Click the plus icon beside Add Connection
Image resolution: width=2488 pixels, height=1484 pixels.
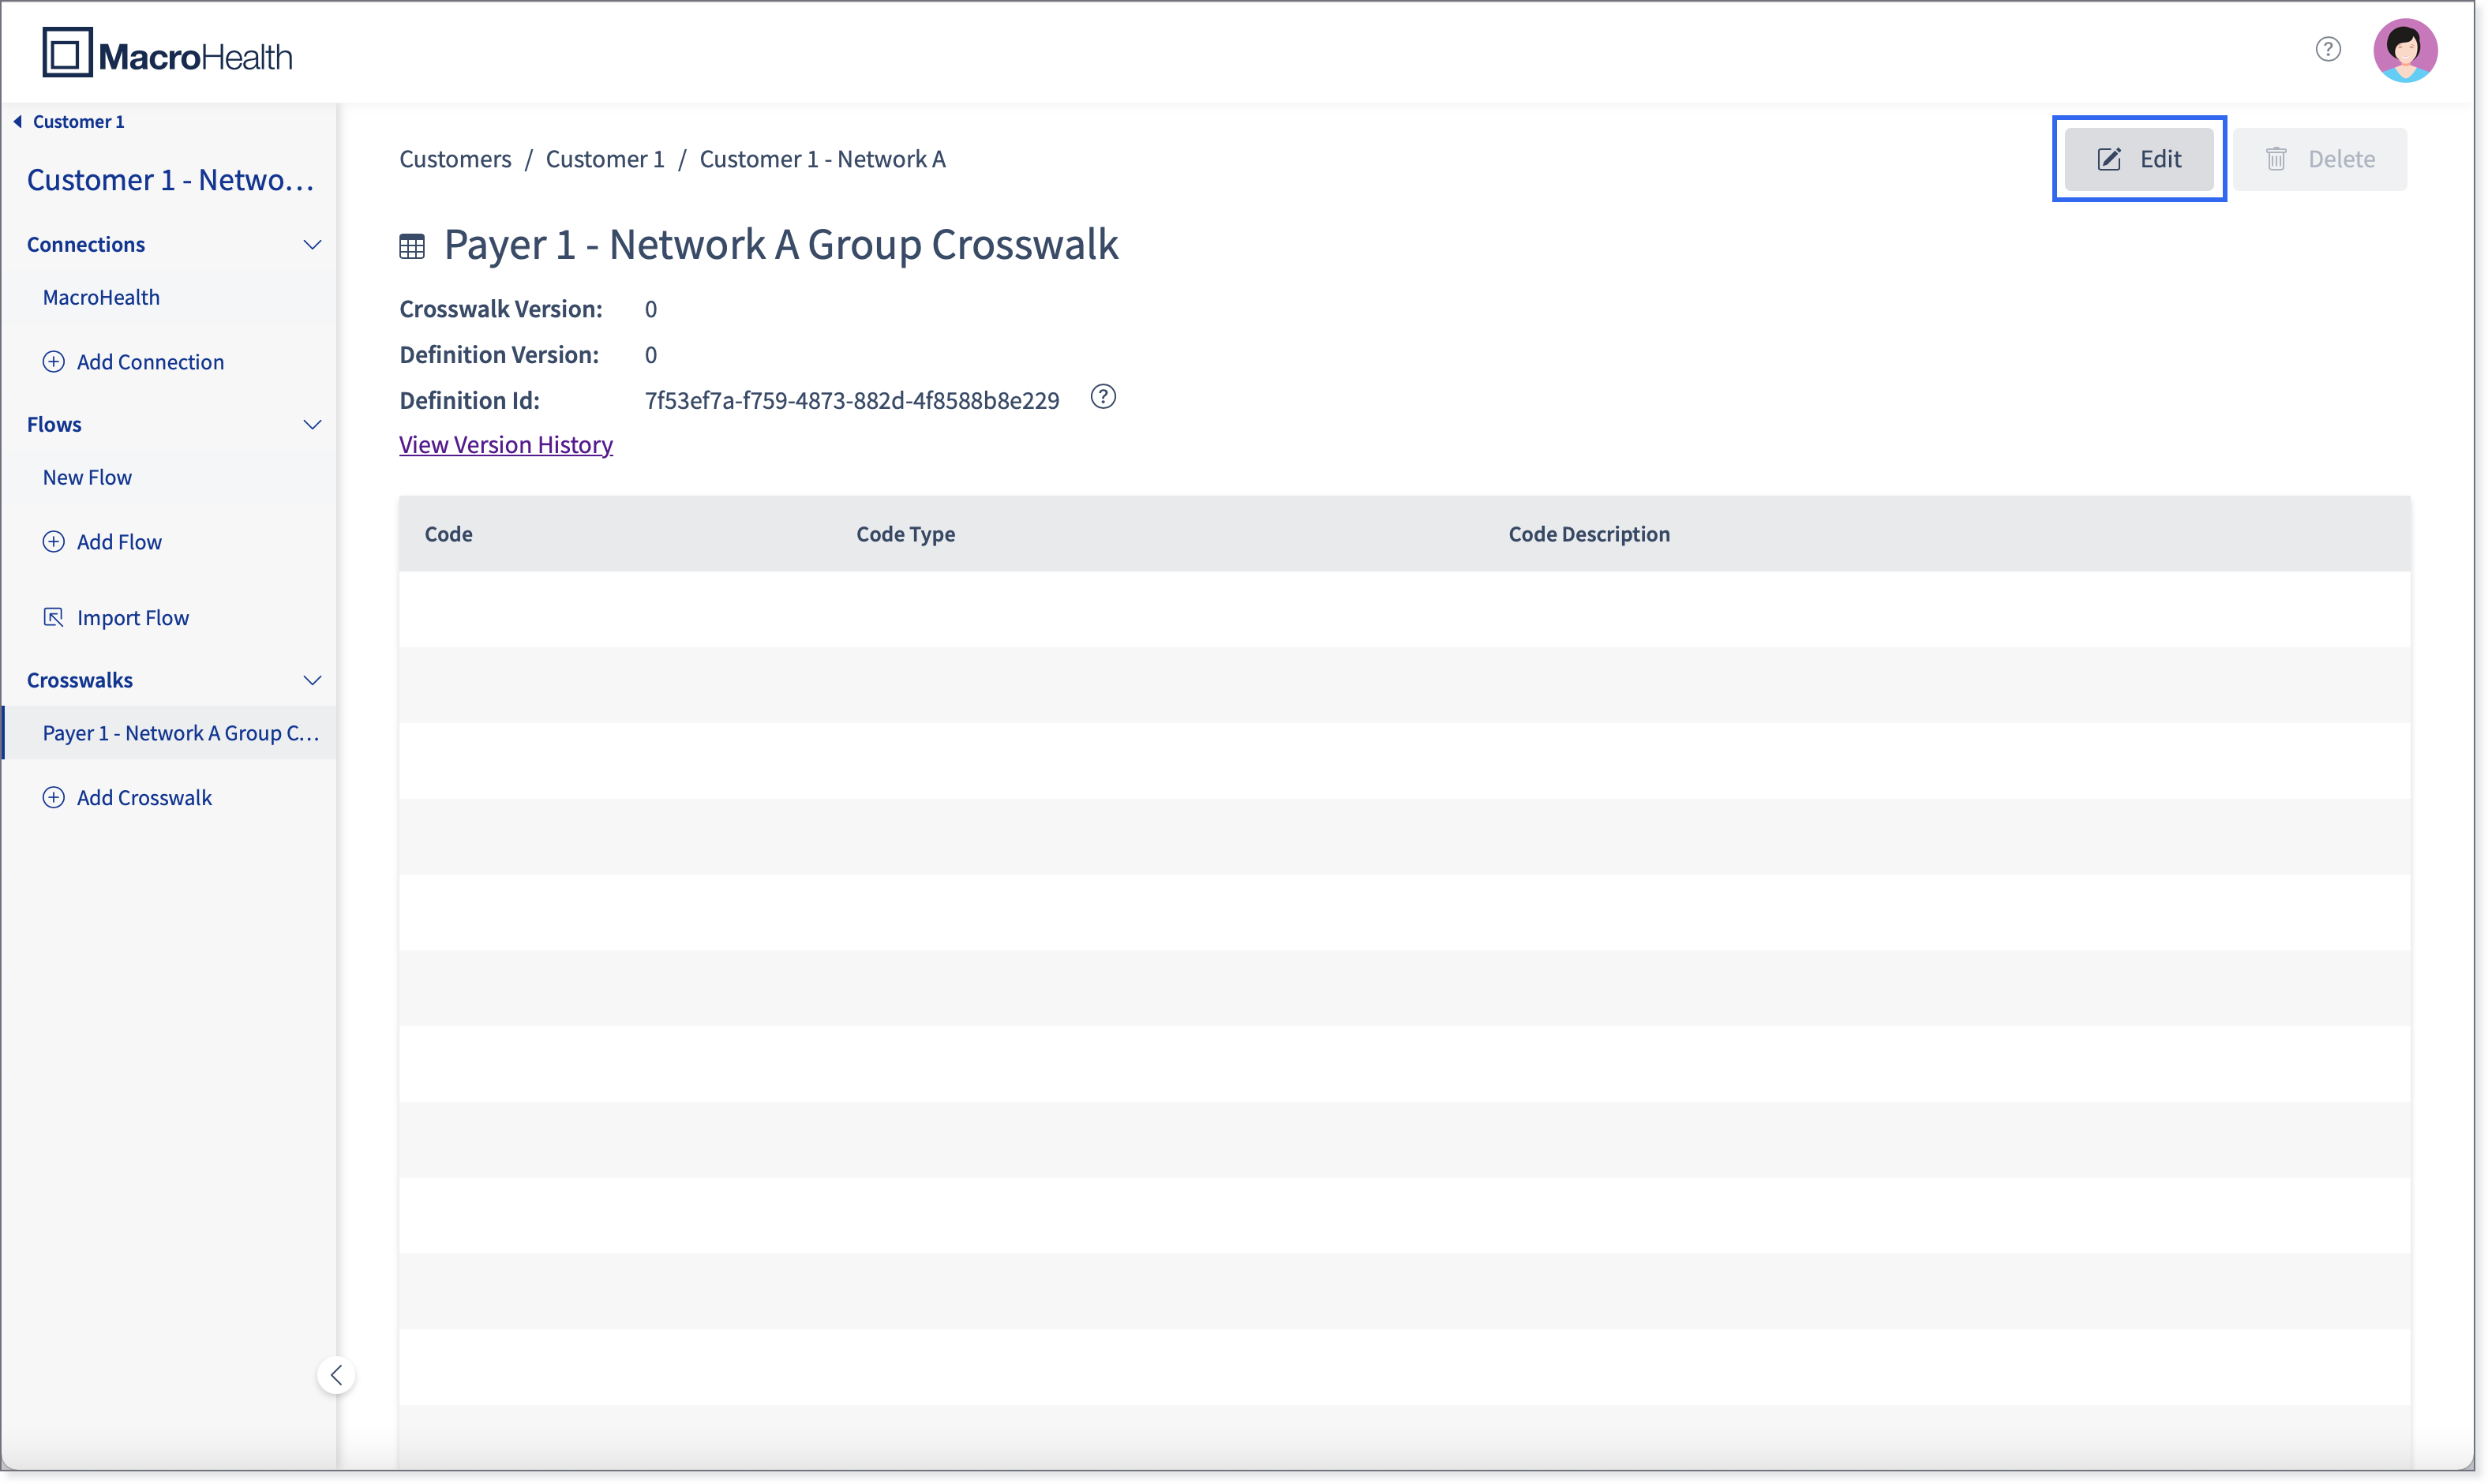[x=54, y=362]
